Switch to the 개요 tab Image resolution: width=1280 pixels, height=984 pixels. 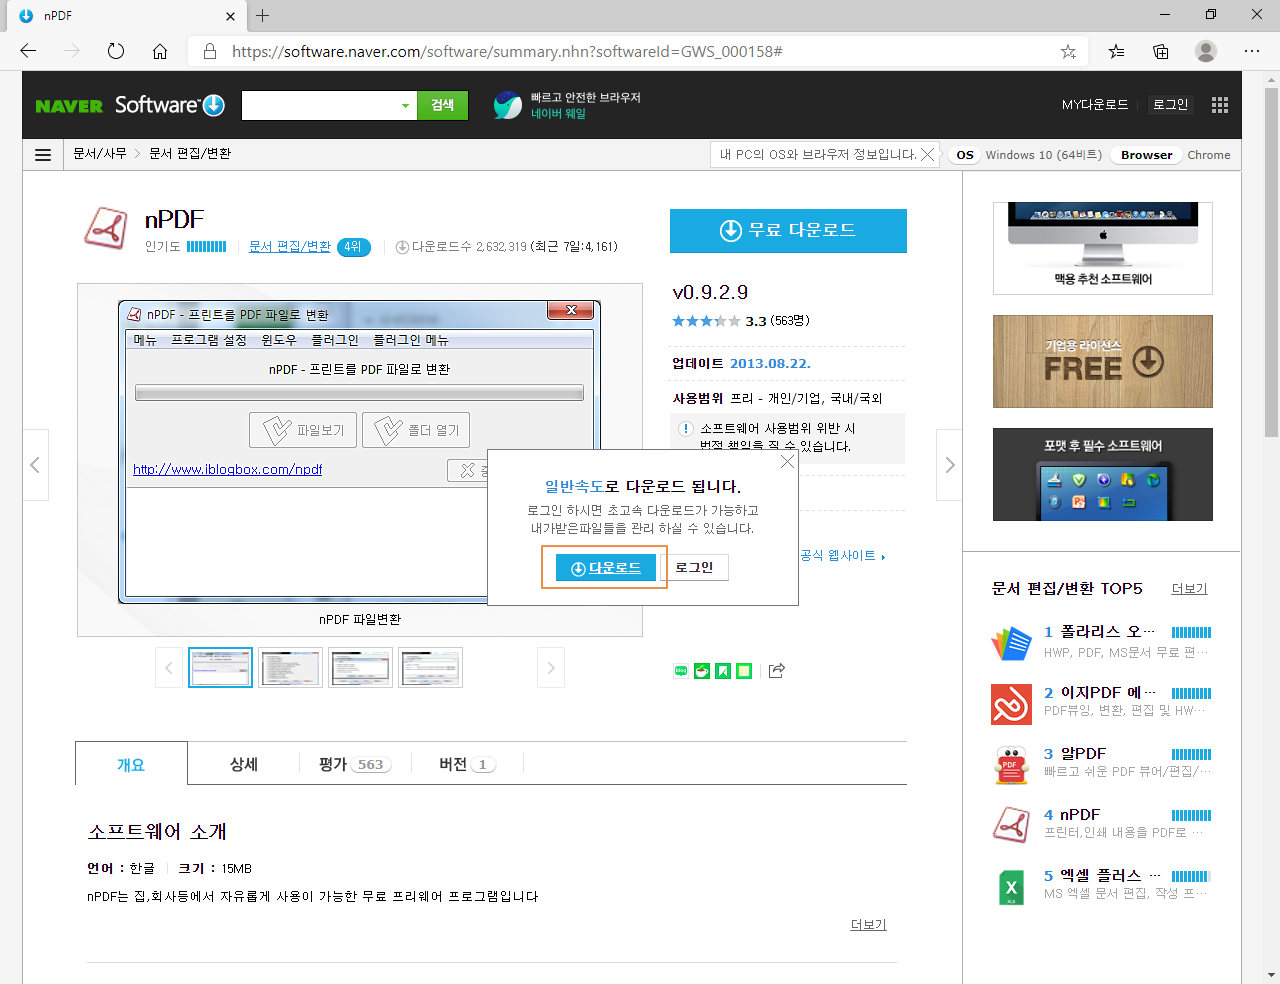click(x=131, y=764)
